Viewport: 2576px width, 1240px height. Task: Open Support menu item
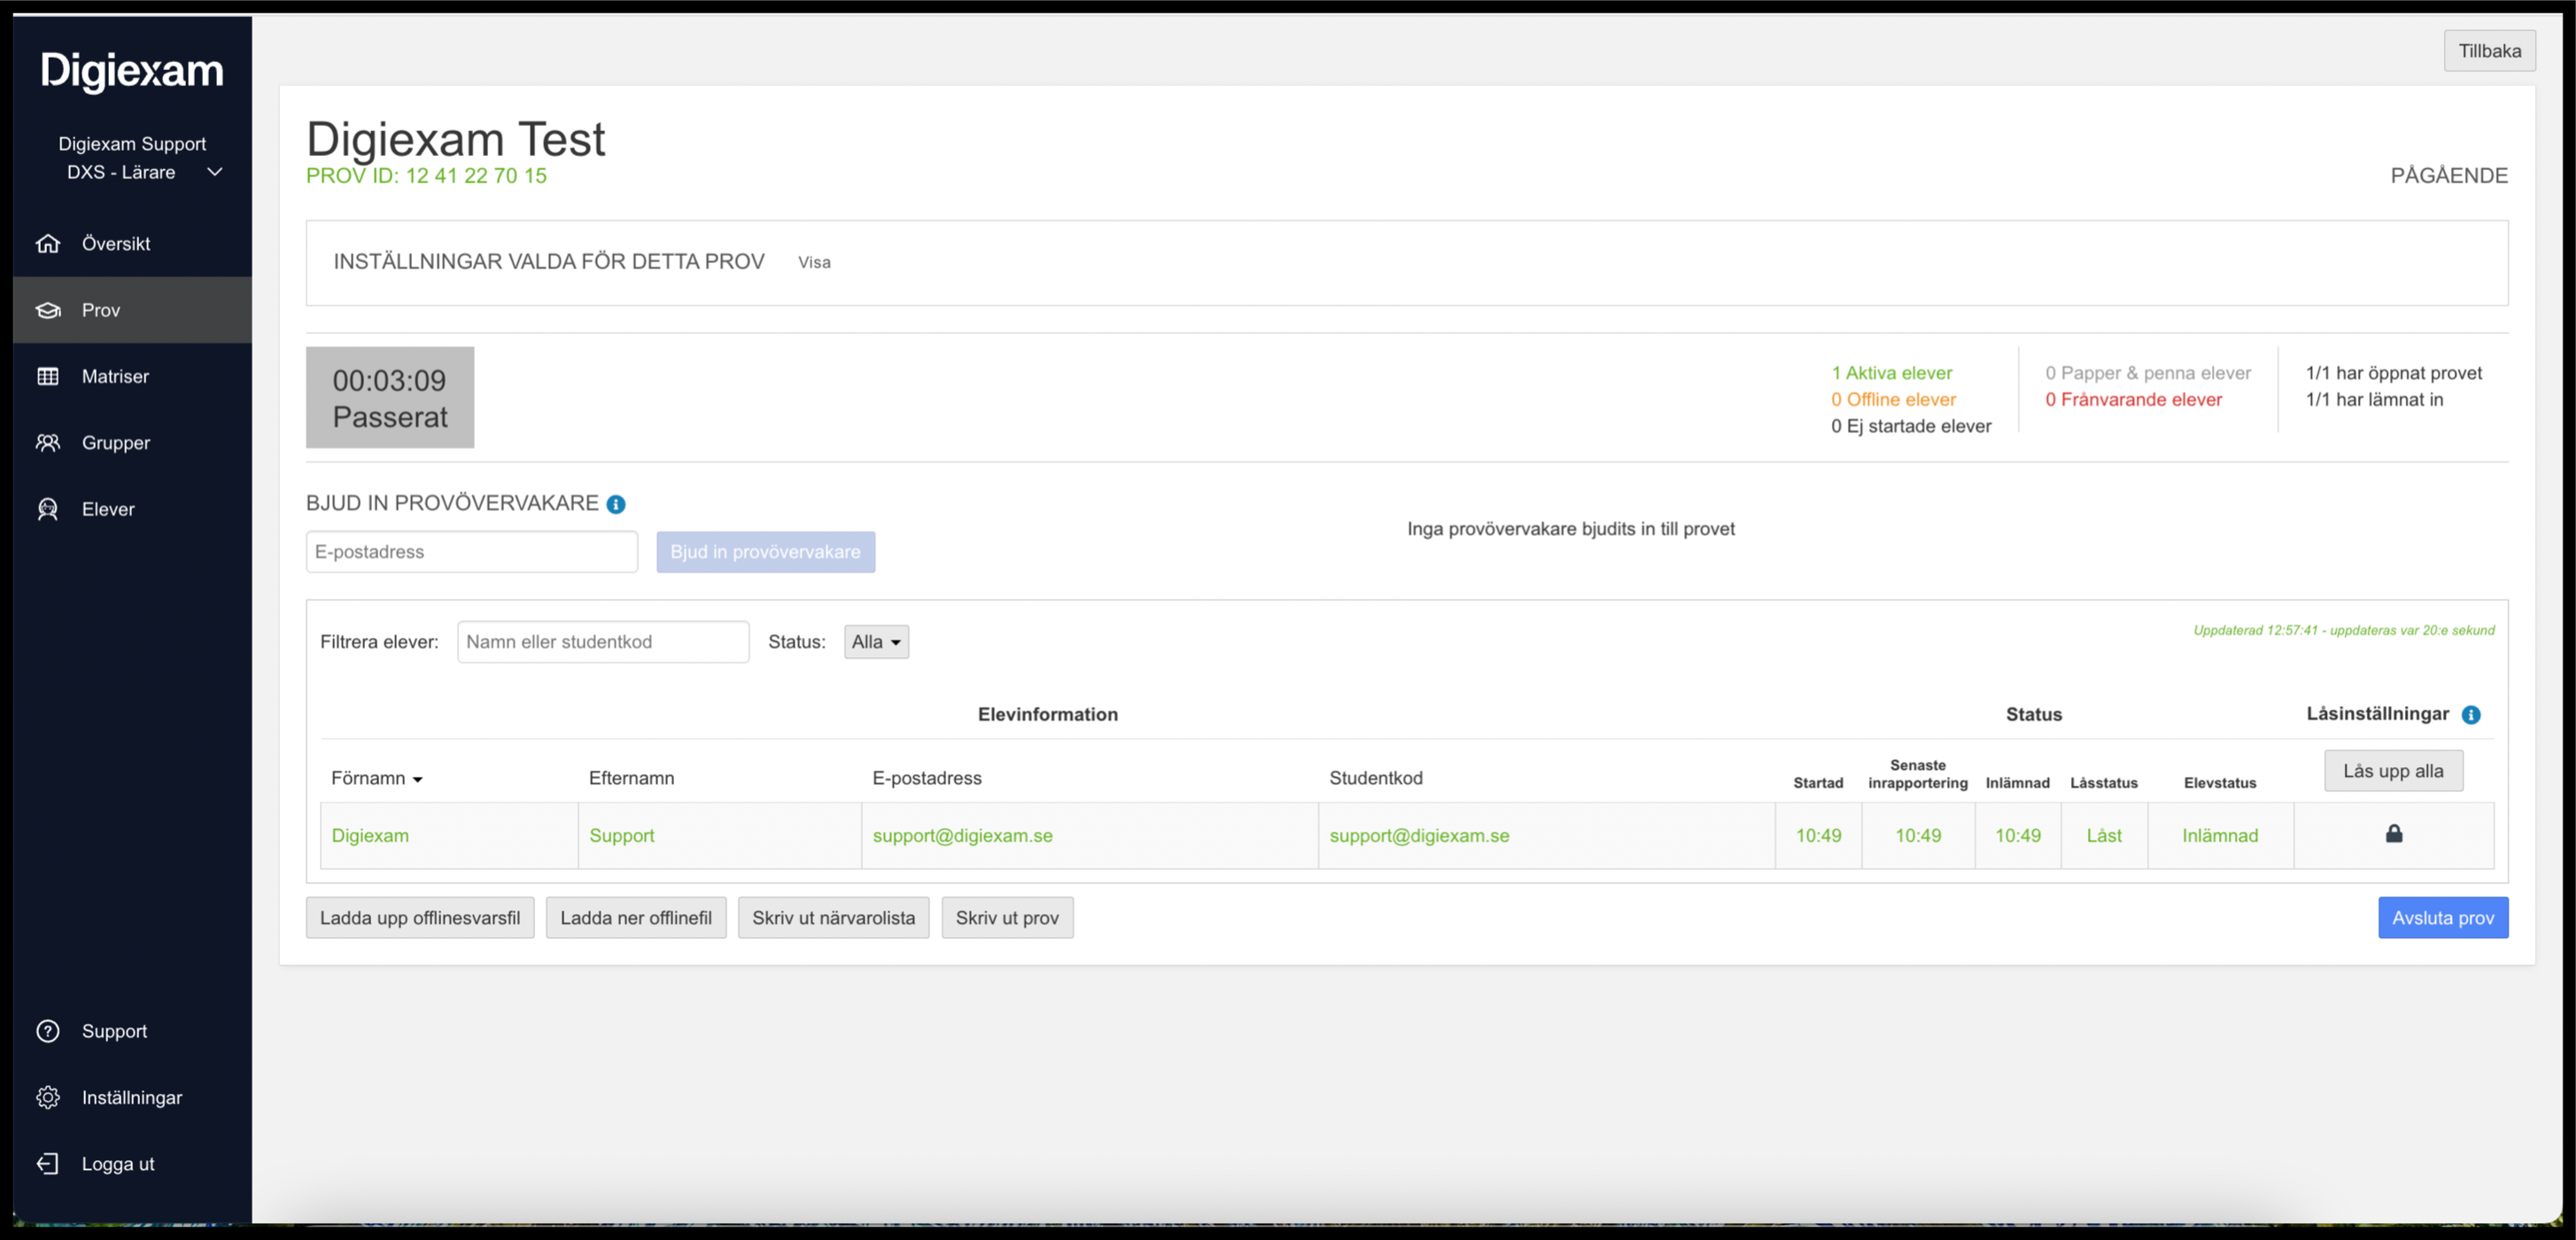coord(132,1031)
